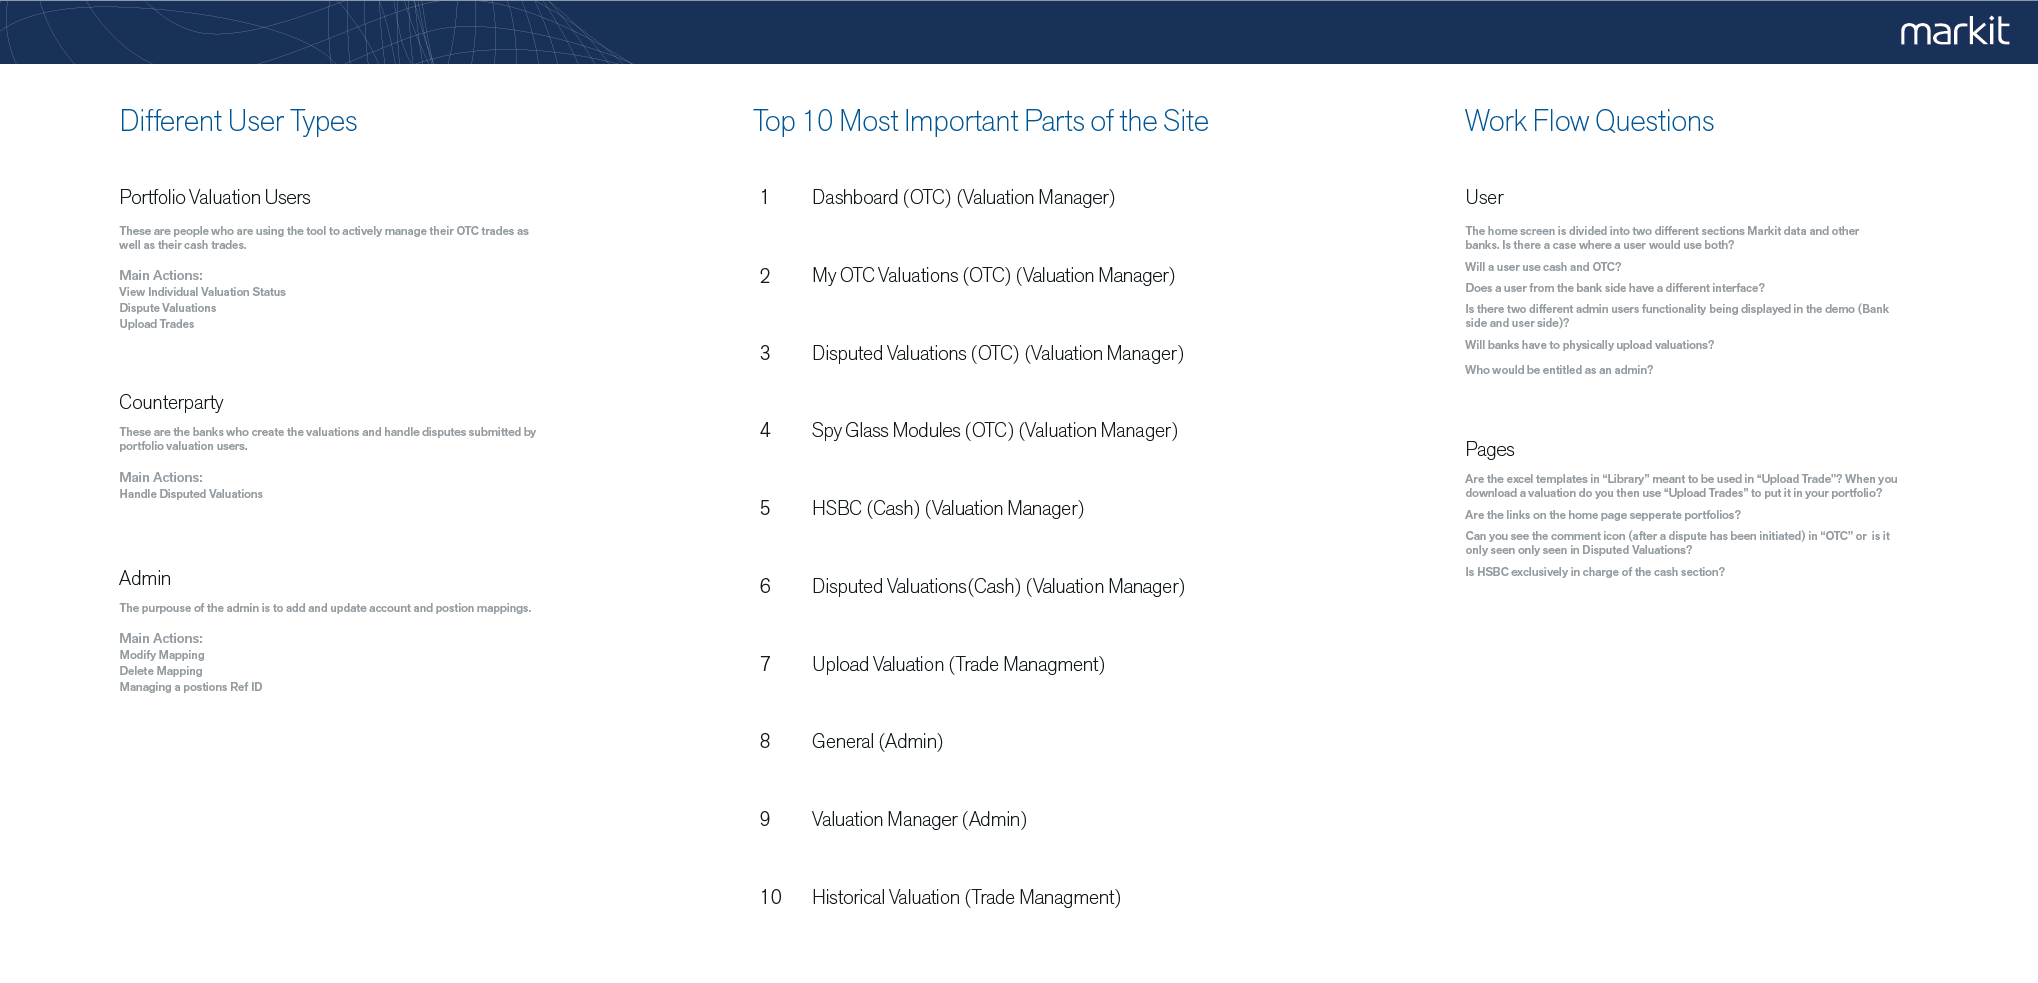
Task: Choose Disputed Valuations (OTC) item
Action: click(997, 354)
